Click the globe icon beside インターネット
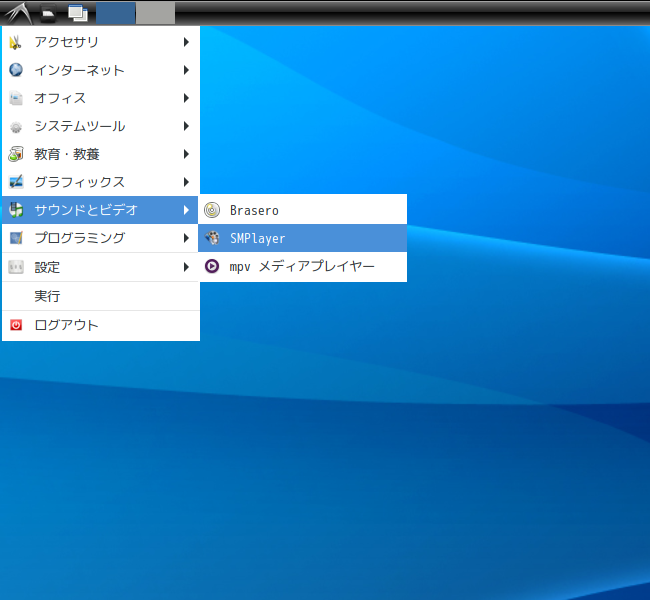This screenshot has width=650, height=600. pyautogui.click(x=16, y=70)
